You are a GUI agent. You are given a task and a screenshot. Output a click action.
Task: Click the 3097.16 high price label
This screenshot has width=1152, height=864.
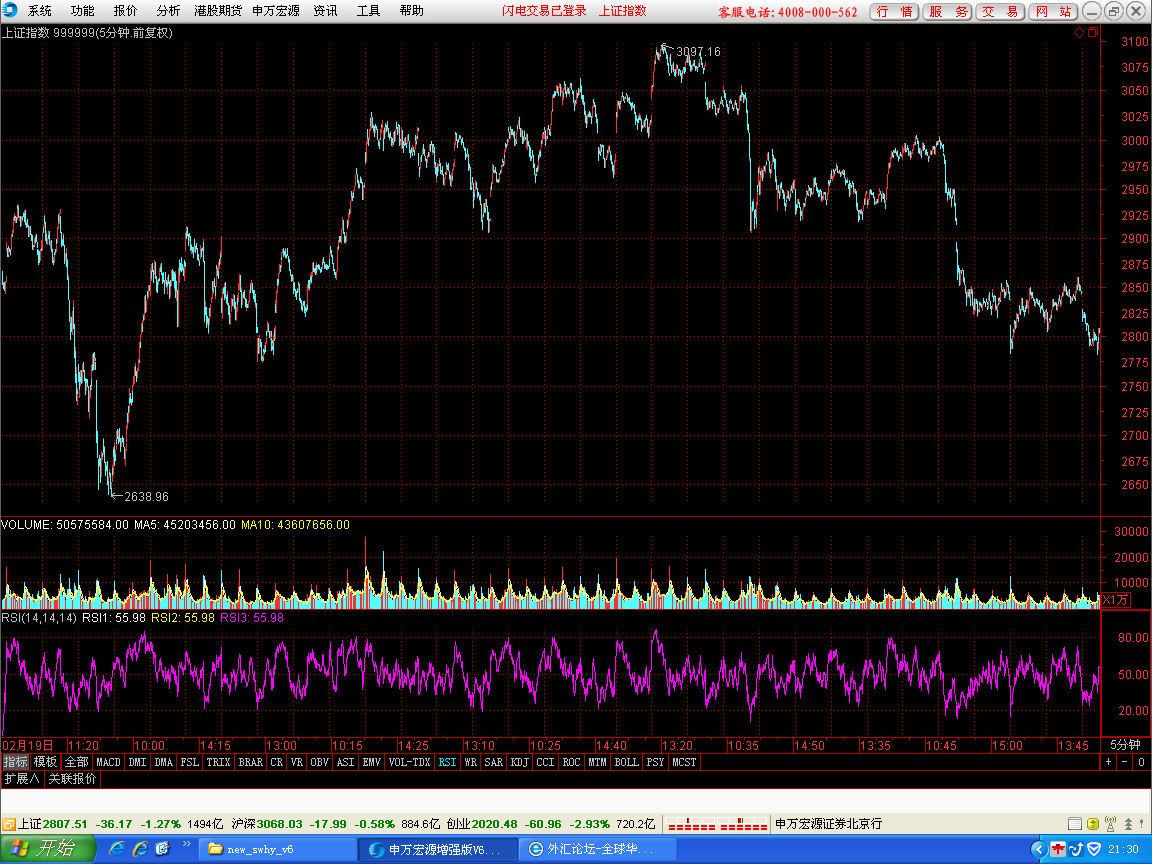[698, 51]
